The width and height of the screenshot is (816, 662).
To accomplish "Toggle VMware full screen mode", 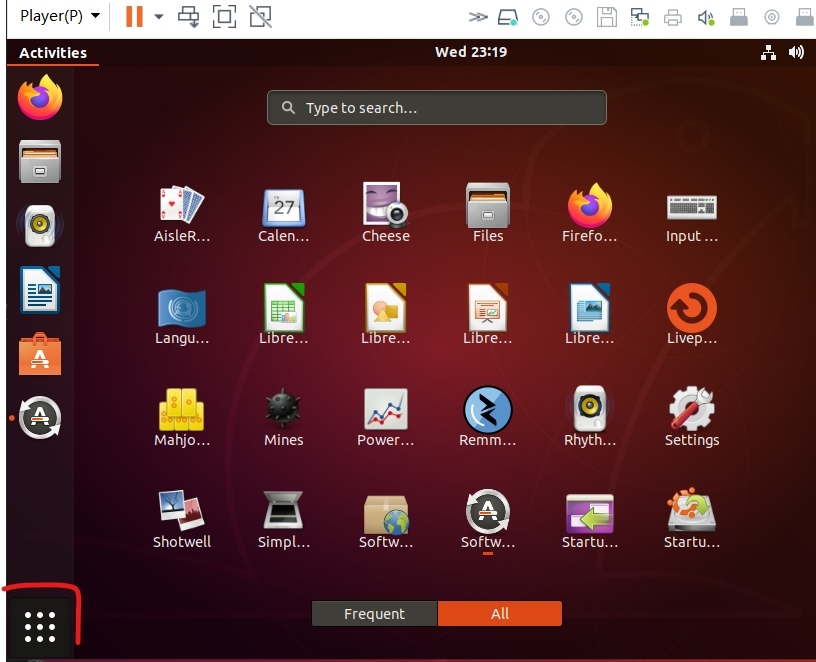I will (x=224, y=16).
